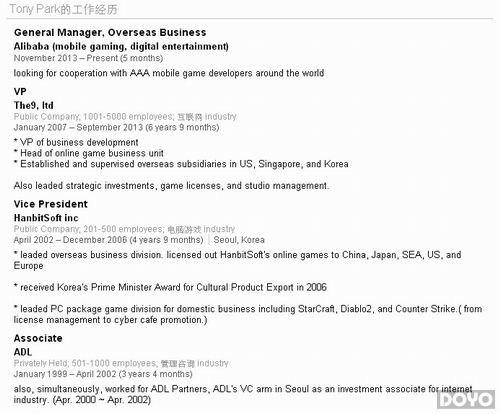Click the Seoul, Korea location text
500x414 pixels.
pyautogui.click(x=239, y=240)
